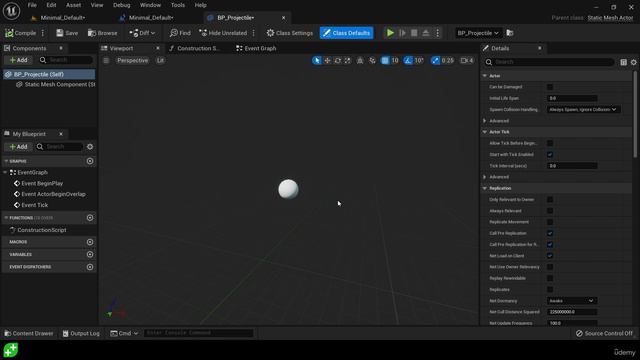The height and width of the screenshot is (360, 640).
Task: Toggle rotation snapping in viewport
Action: tap(408, 60)
